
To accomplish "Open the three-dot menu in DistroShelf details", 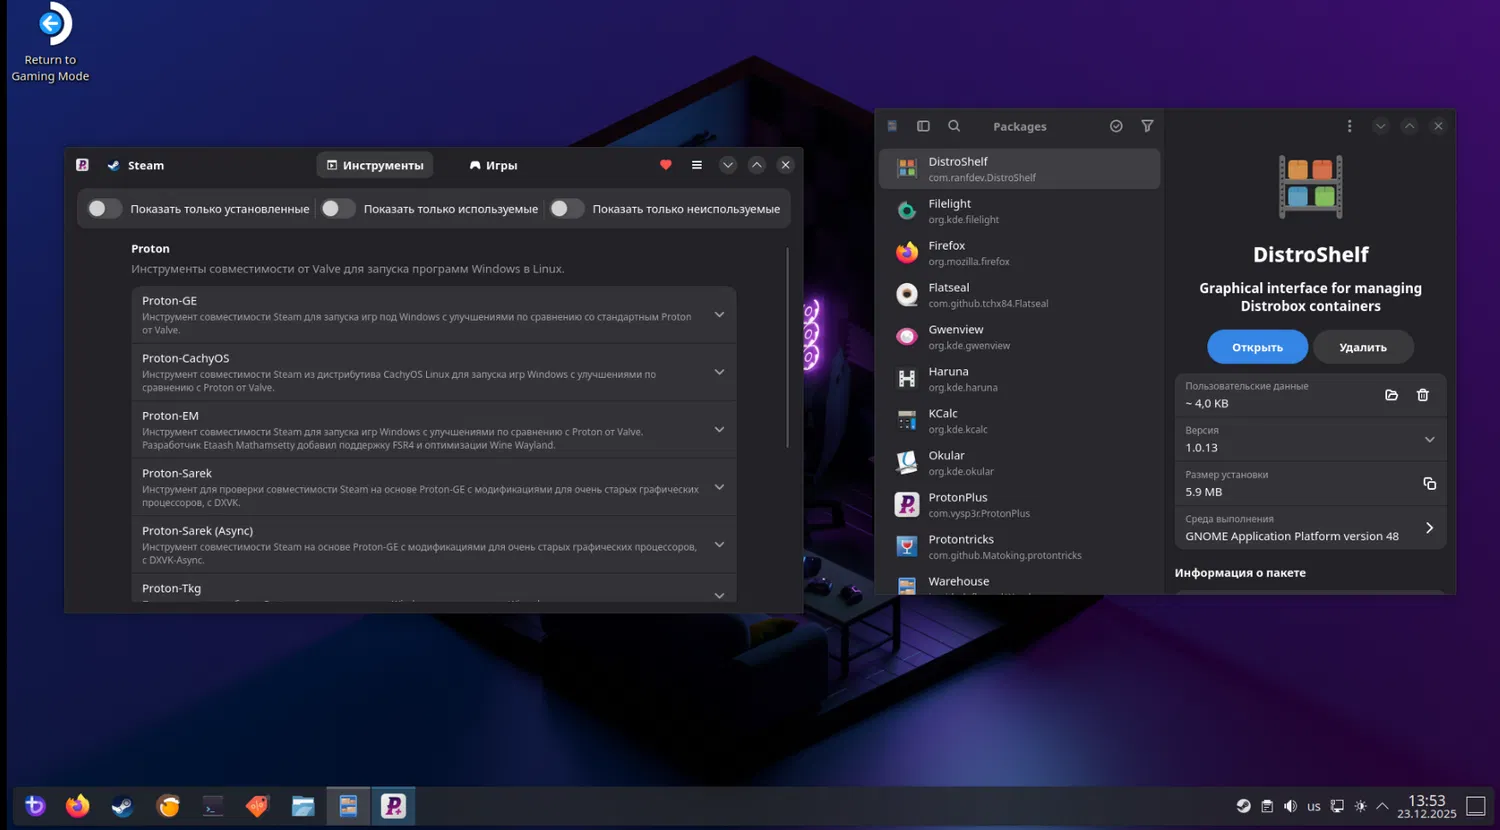I will pyautogui.click(x=1349, y=126).
